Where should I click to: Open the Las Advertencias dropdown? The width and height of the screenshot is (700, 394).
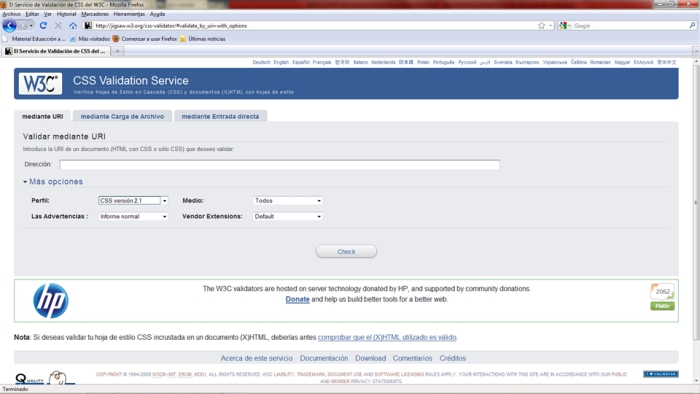pos(133,216)
